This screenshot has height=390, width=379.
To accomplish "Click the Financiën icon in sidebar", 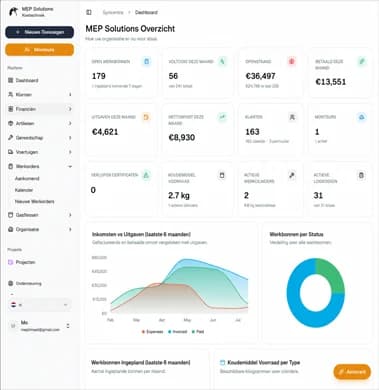I will point(10,109).
